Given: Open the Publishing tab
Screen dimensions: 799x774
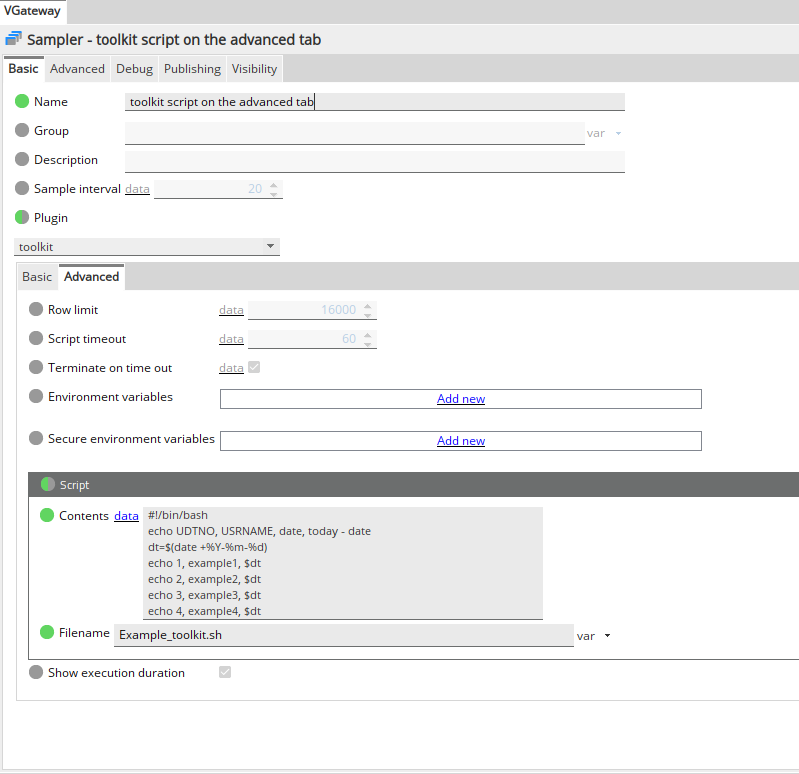Looking at the screenshot, I should click(192, 69).
